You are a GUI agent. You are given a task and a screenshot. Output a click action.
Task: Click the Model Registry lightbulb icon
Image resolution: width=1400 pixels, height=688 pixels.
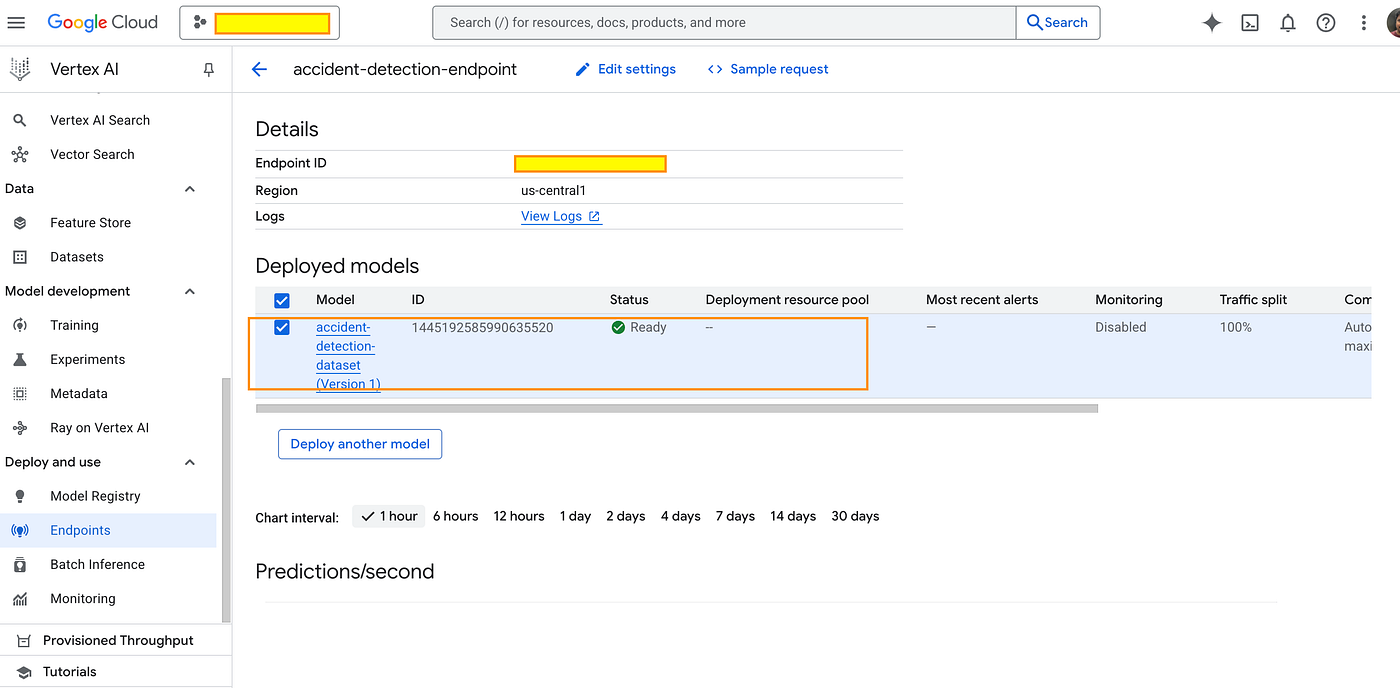click(19, 496)
